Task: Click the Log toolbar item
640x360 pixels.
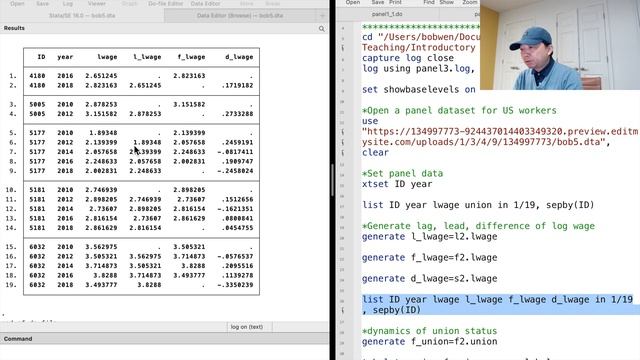Action: 68,3
